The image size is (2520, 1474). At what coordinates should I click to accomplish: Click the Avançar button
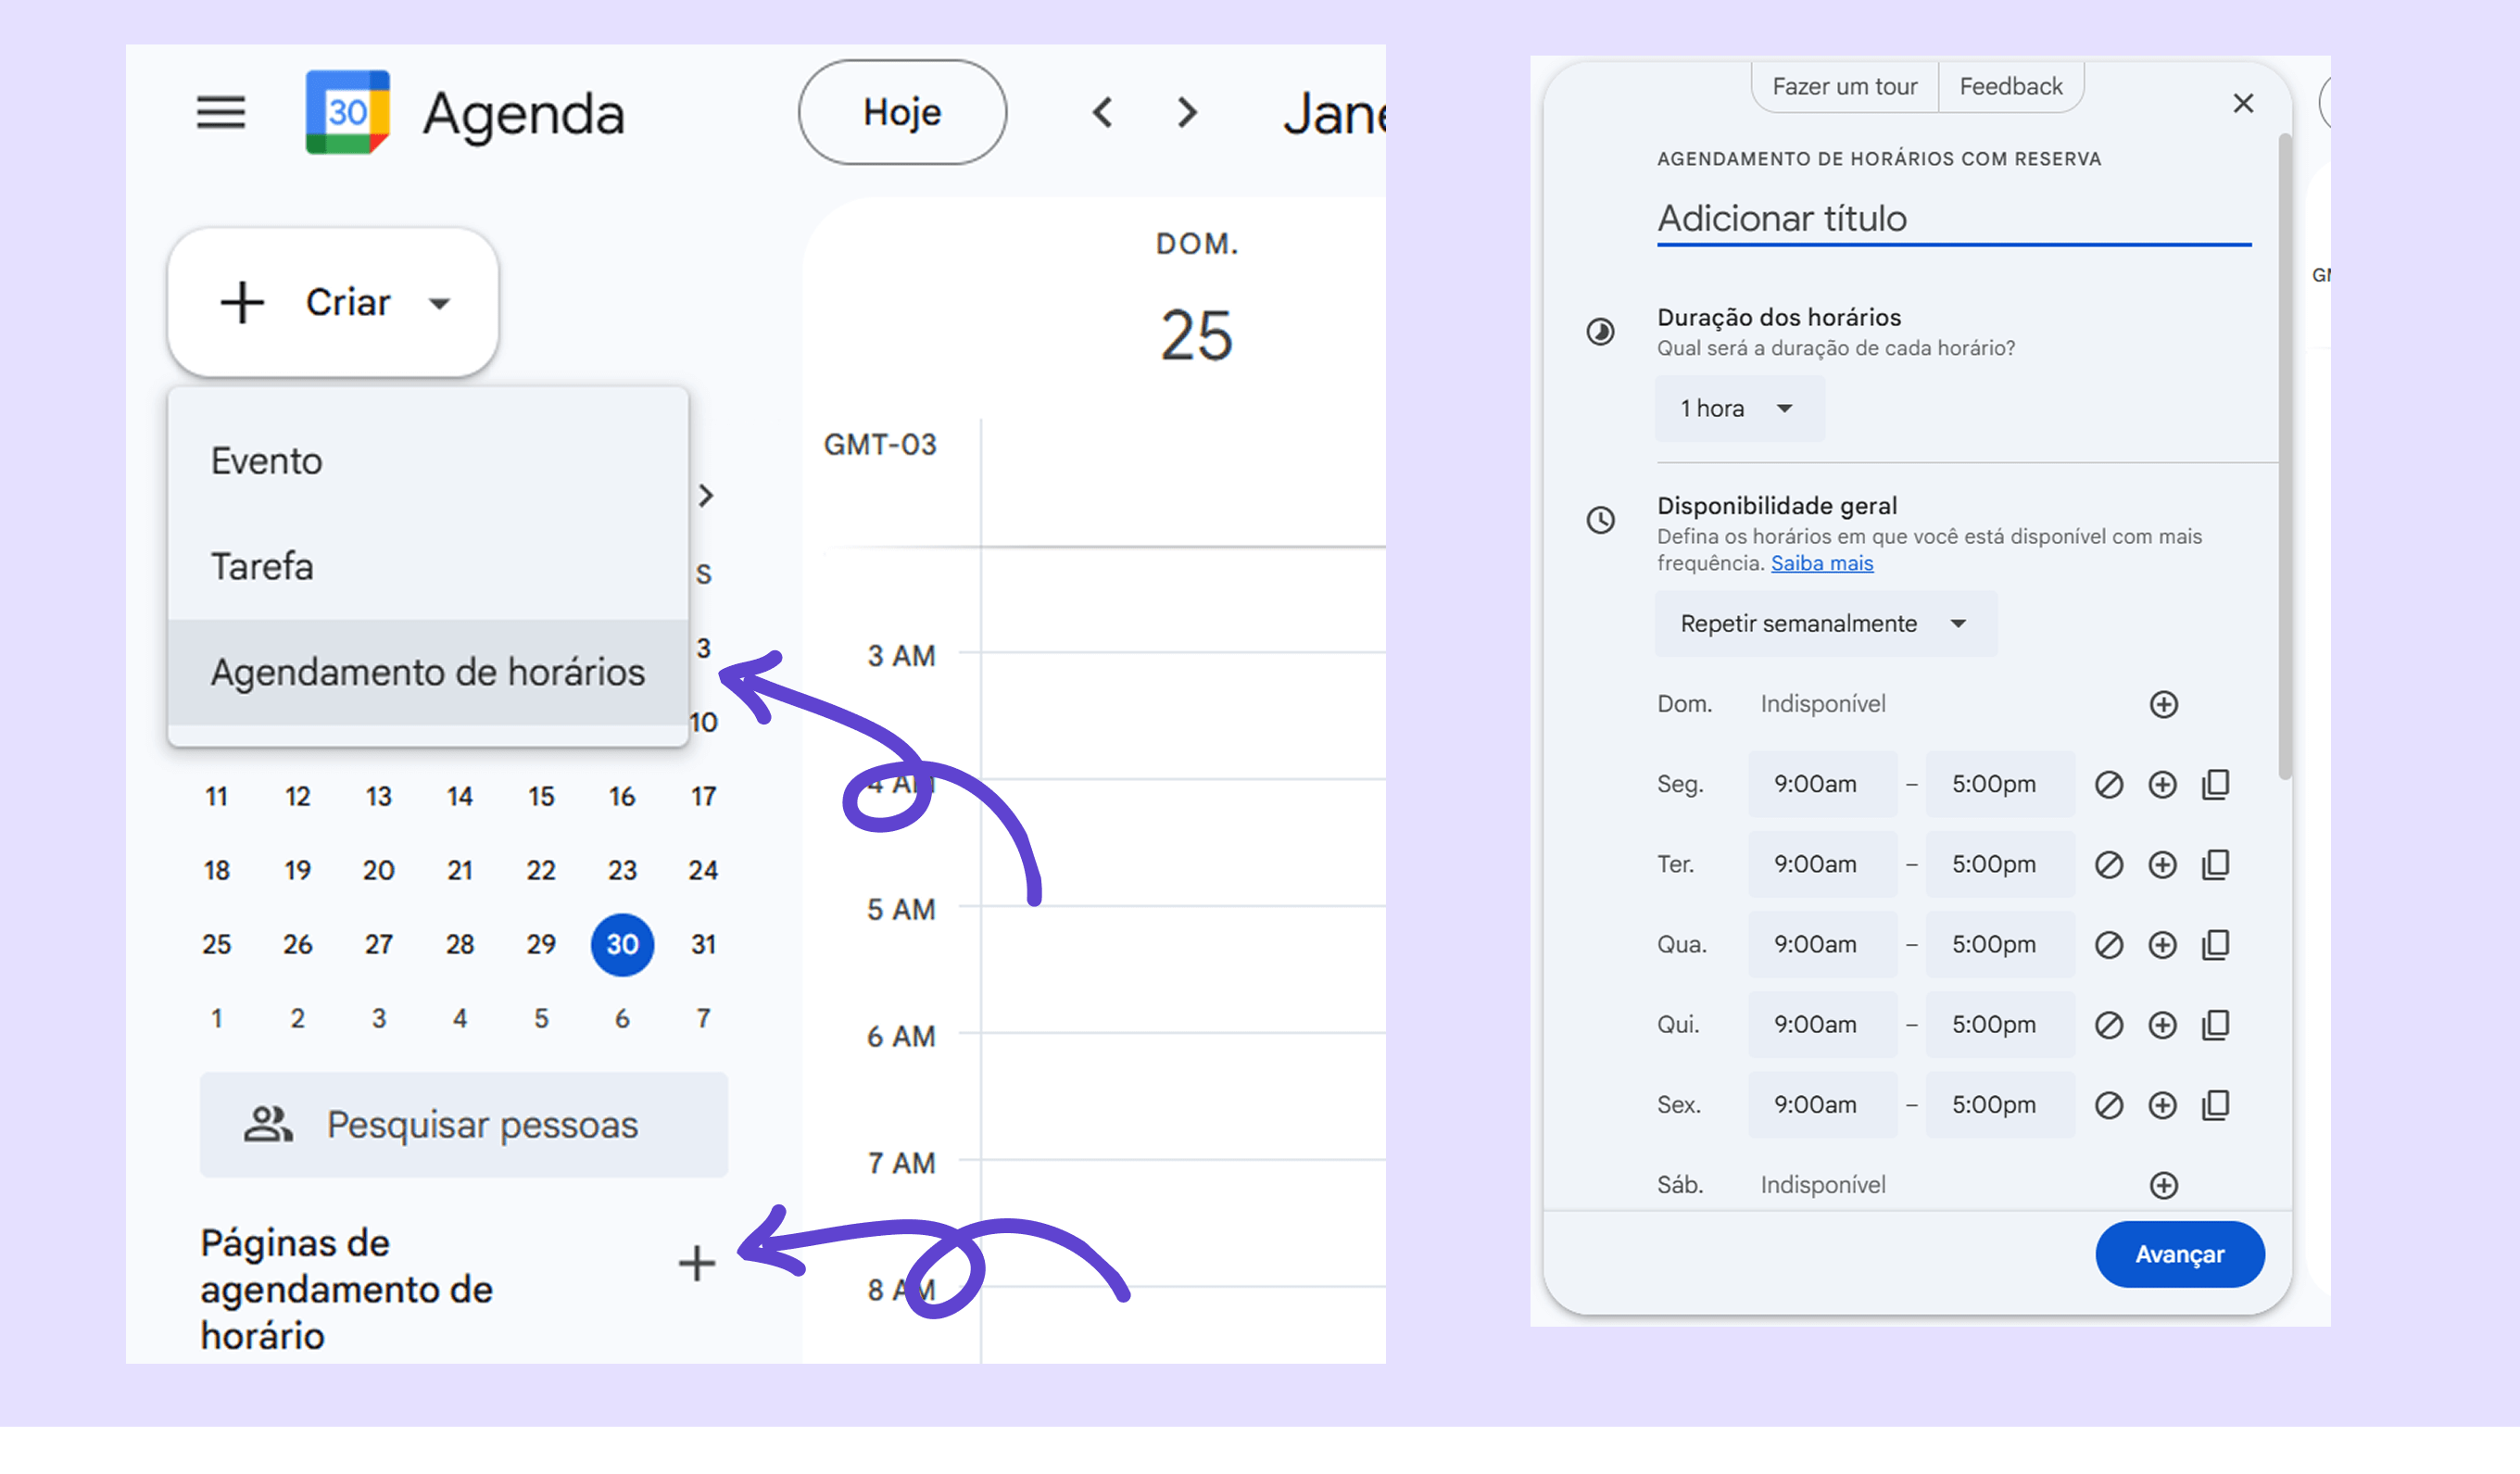2179,1253
